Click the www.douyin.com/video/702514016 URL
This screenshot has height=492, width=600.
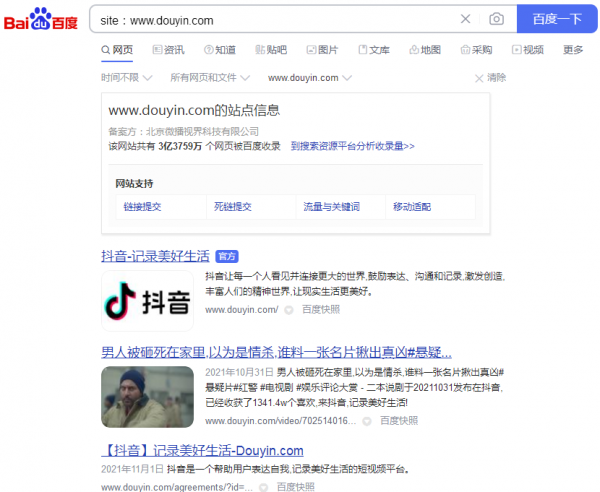coord(280,421)
